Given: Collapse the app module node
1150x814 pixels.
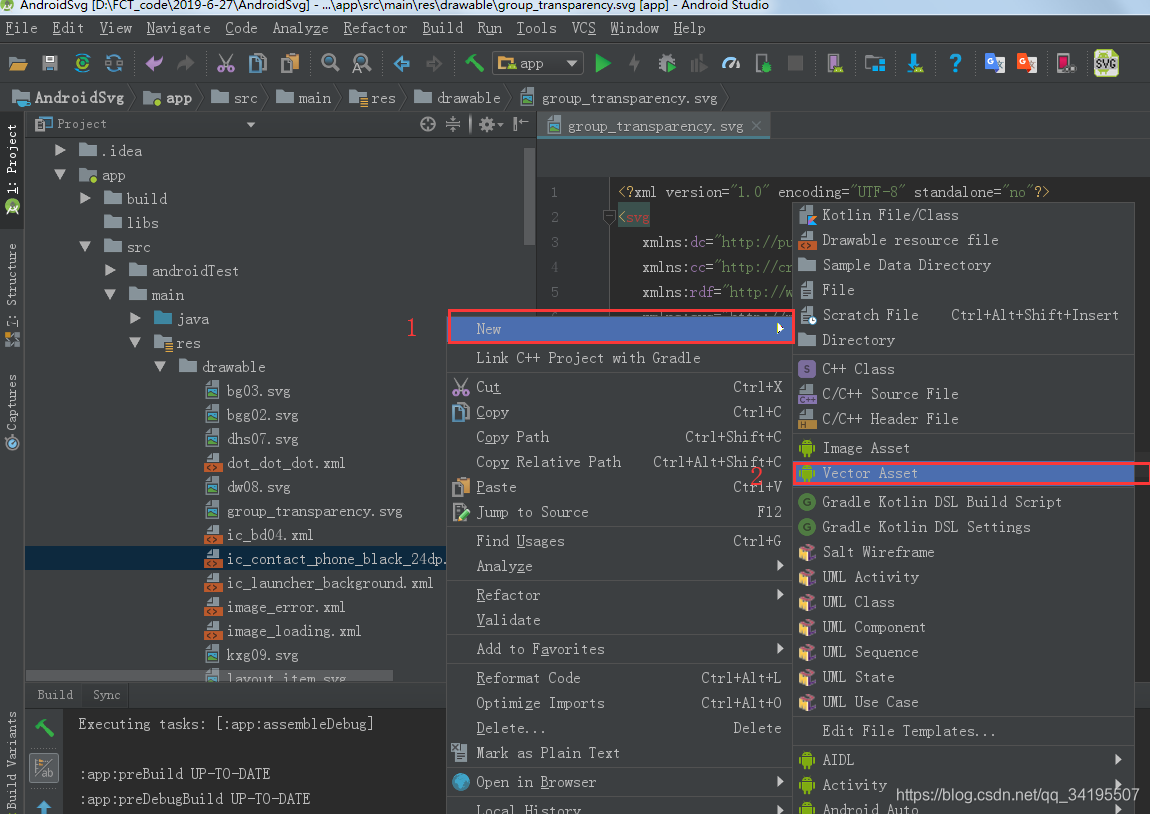Looking at the screenshot, I should [60, 175].
